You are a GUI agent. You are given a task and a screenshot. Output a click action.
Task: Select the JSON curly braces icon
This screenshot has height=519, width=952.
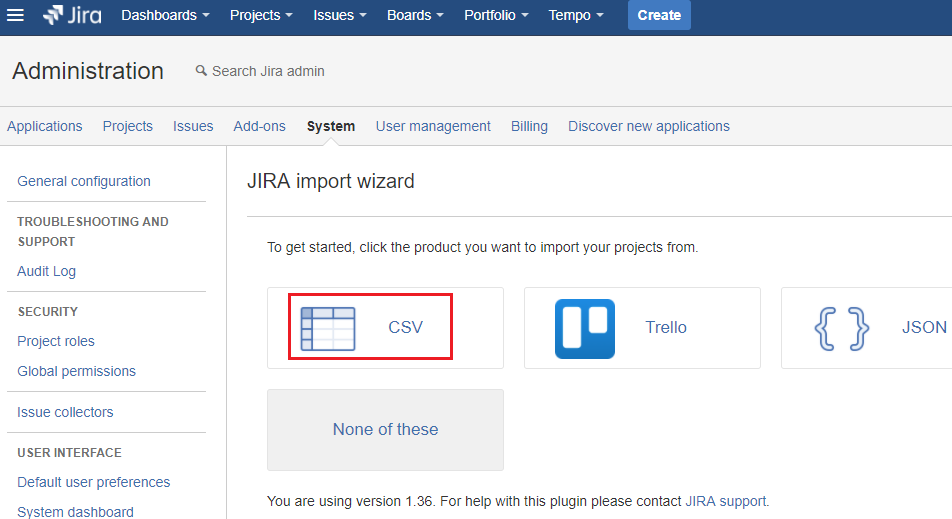(x=842, y=328)
